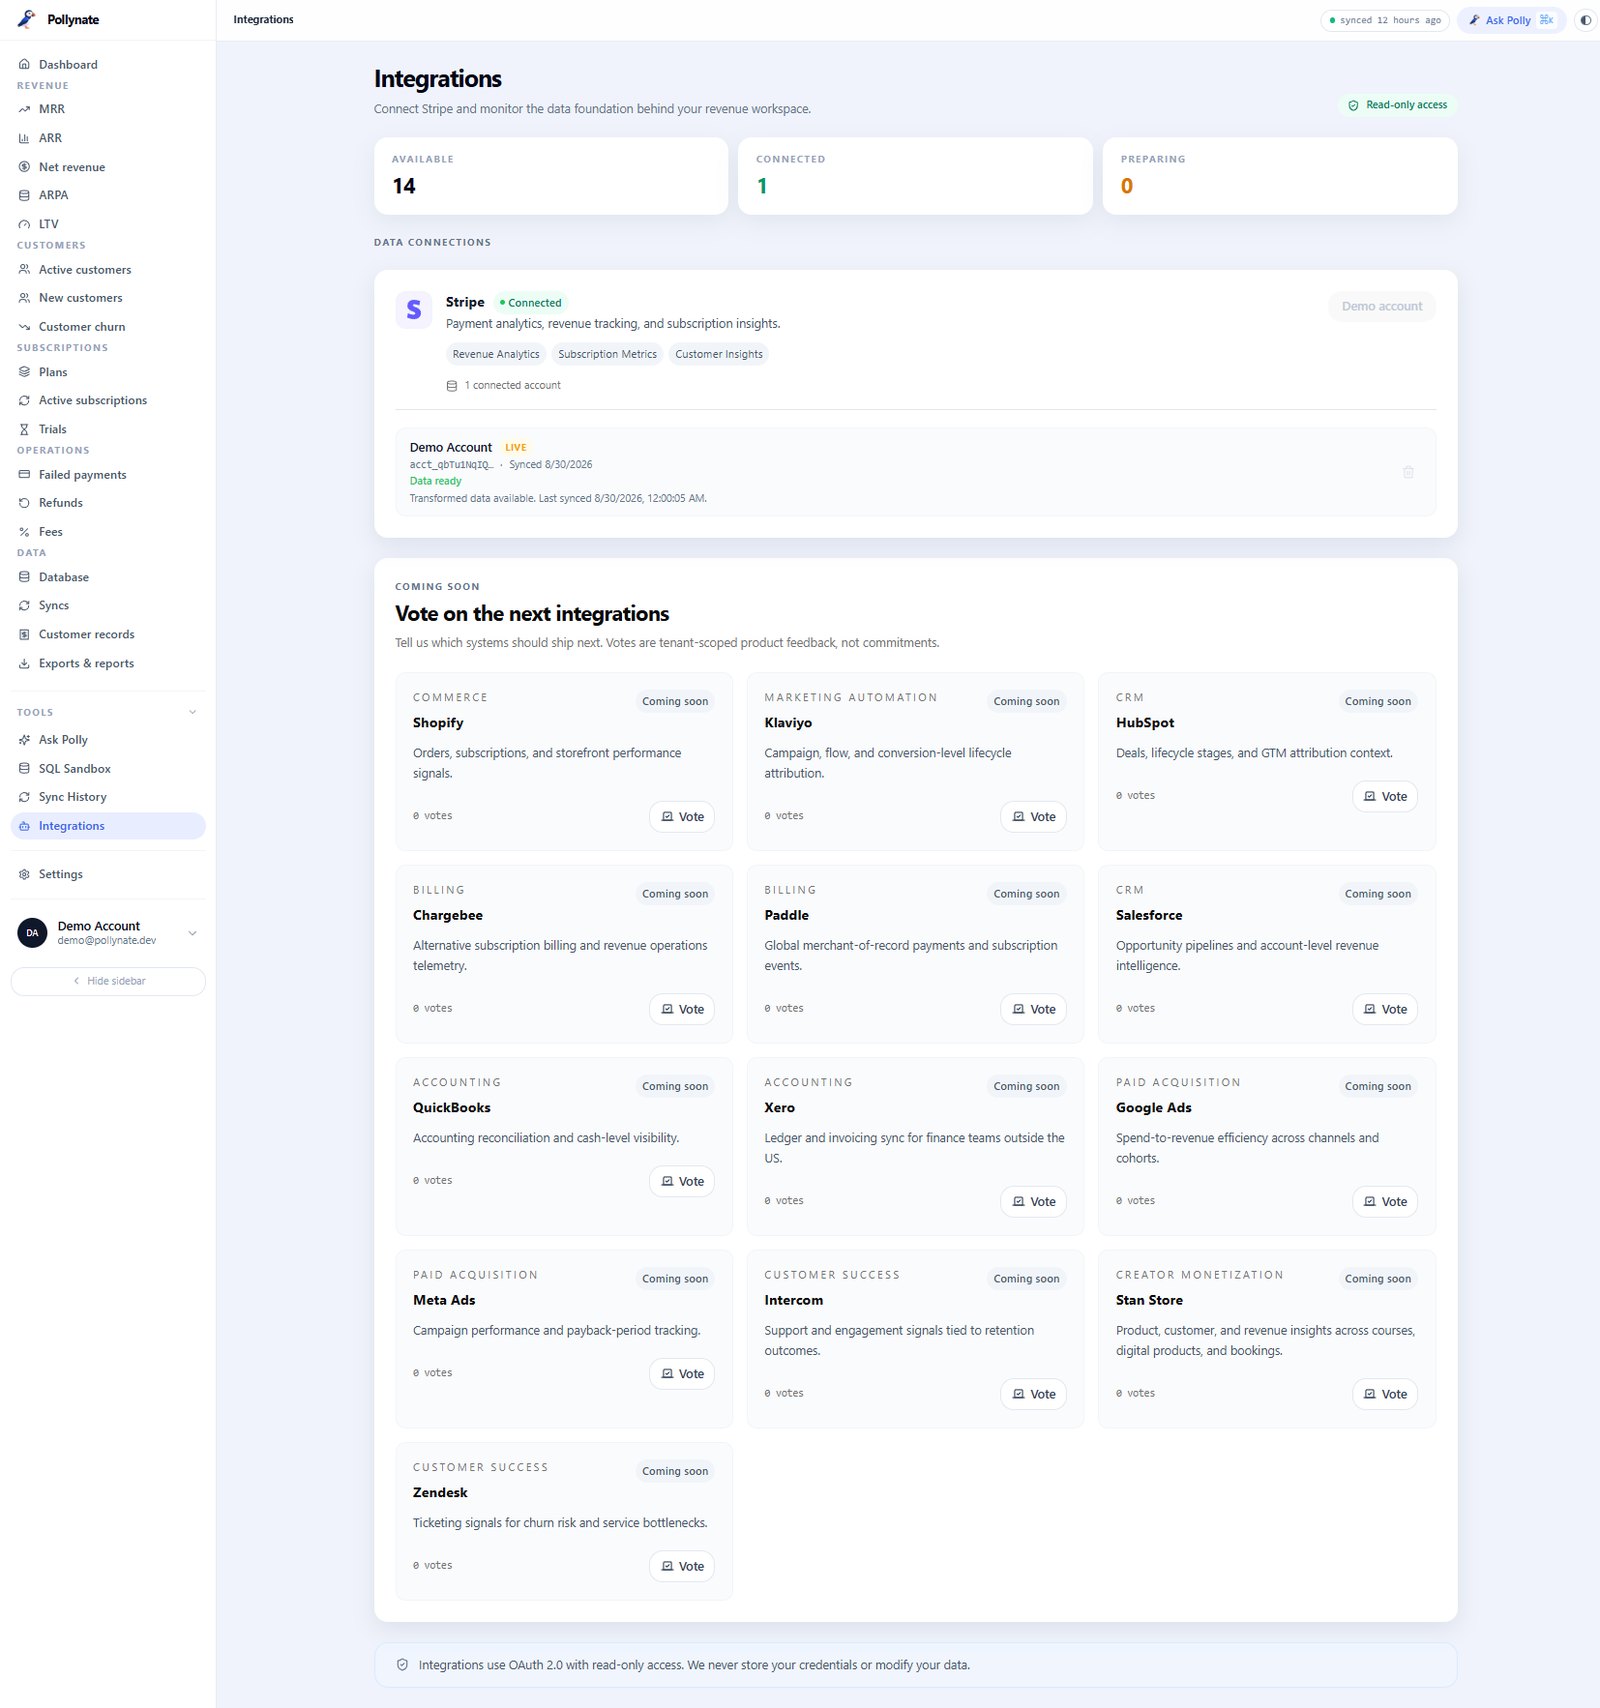The width and height of the screenshot is (1600, 1708).
Task: Open the Integrations sidebar item
Action: [x=108, y=826]
